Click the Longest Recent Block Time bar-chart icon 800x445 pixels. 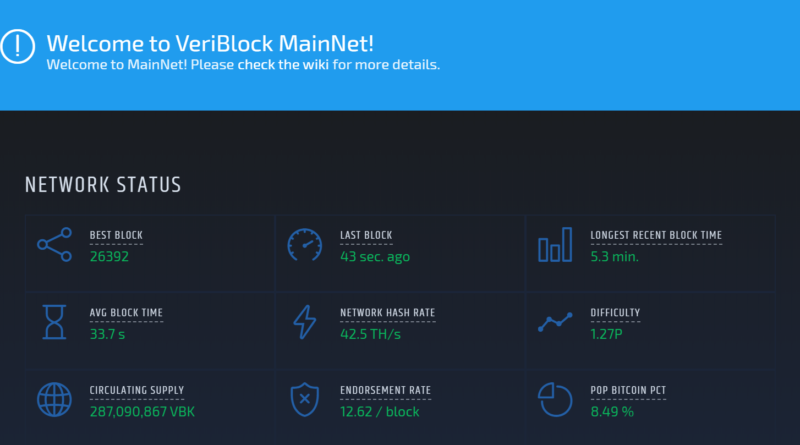coord(555,244)
